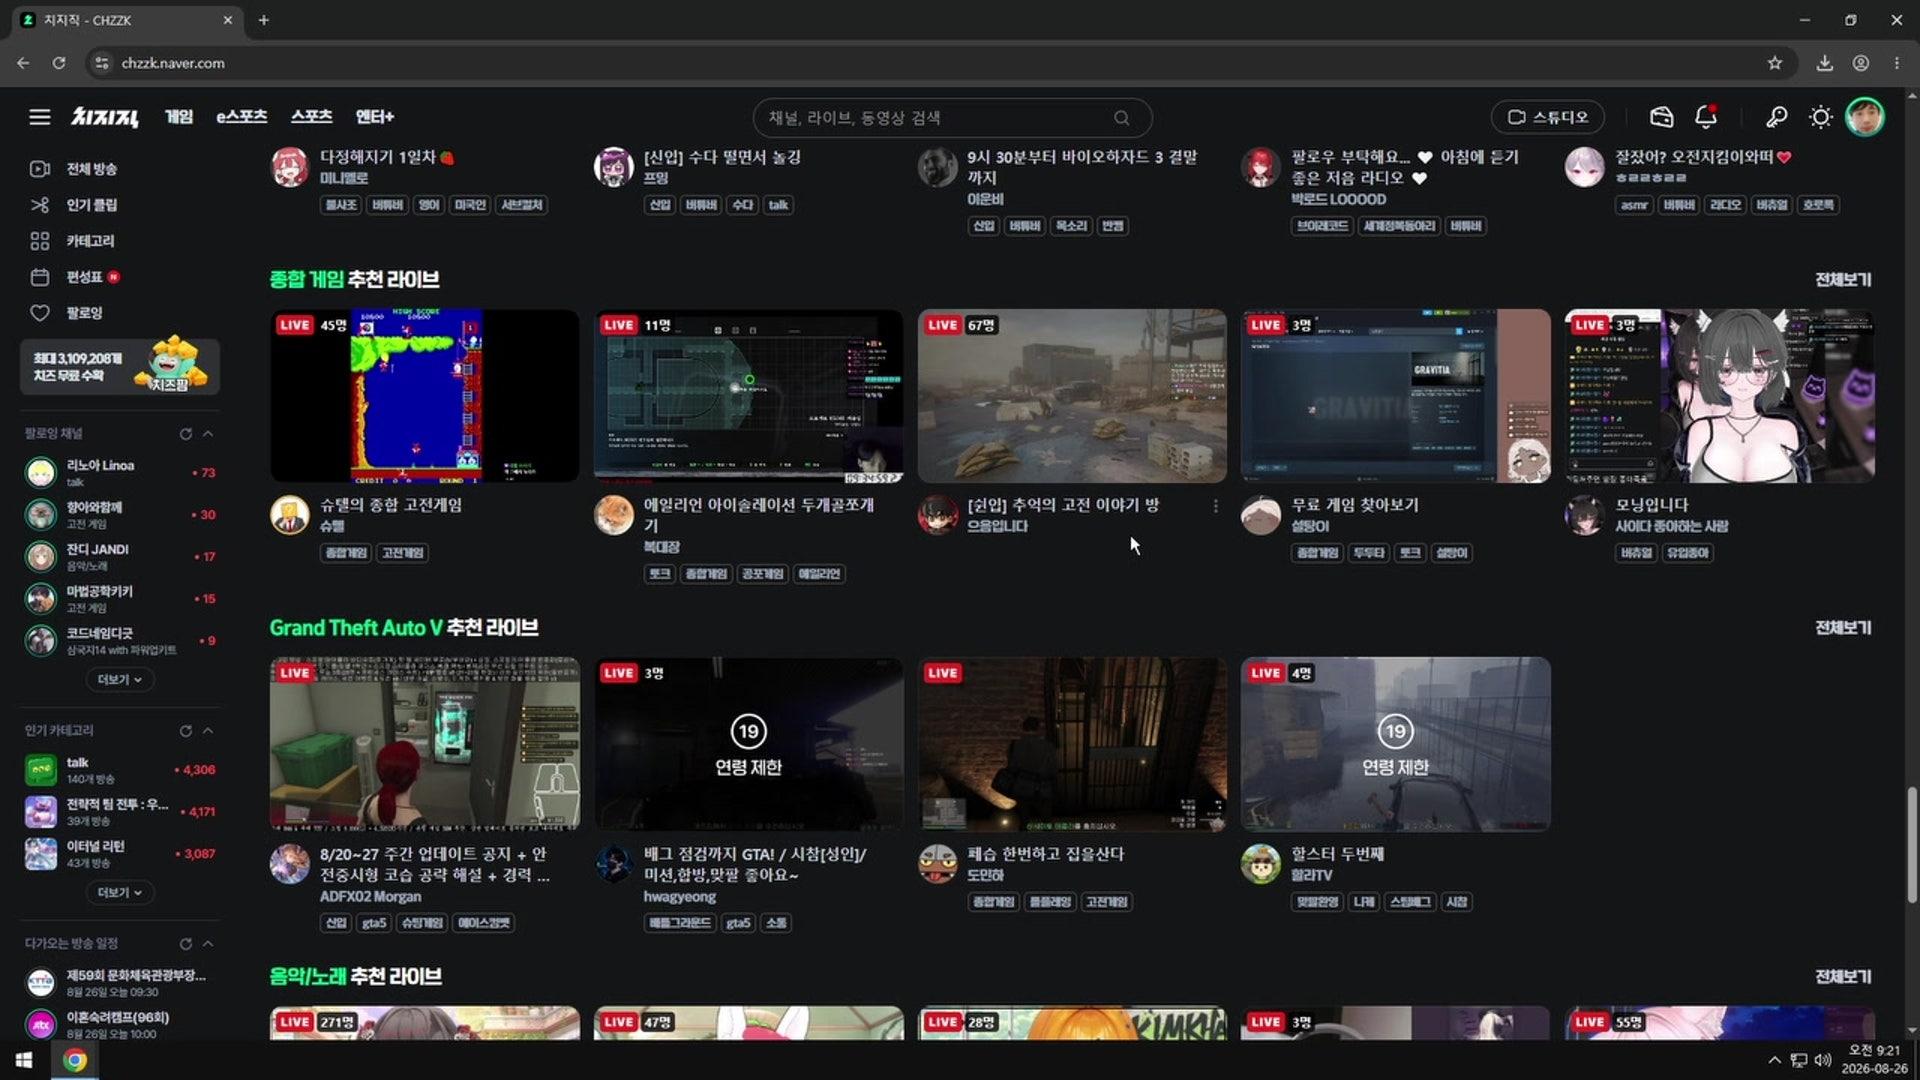Open a new browser tab with the plus button
Viewport: 1920px width, 1080px height.
tap(264, 20)
